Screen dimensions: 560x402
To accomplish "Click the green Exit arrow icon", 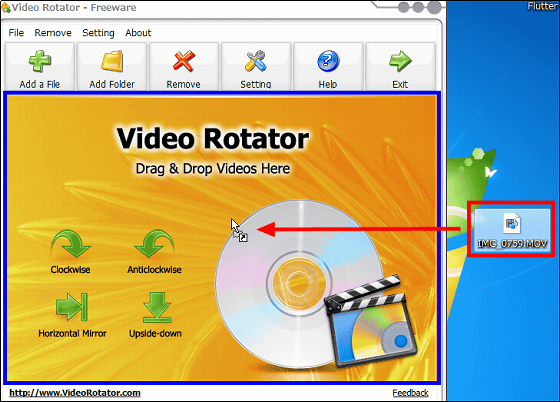I will pyautogui.click(x=400, y=61).
